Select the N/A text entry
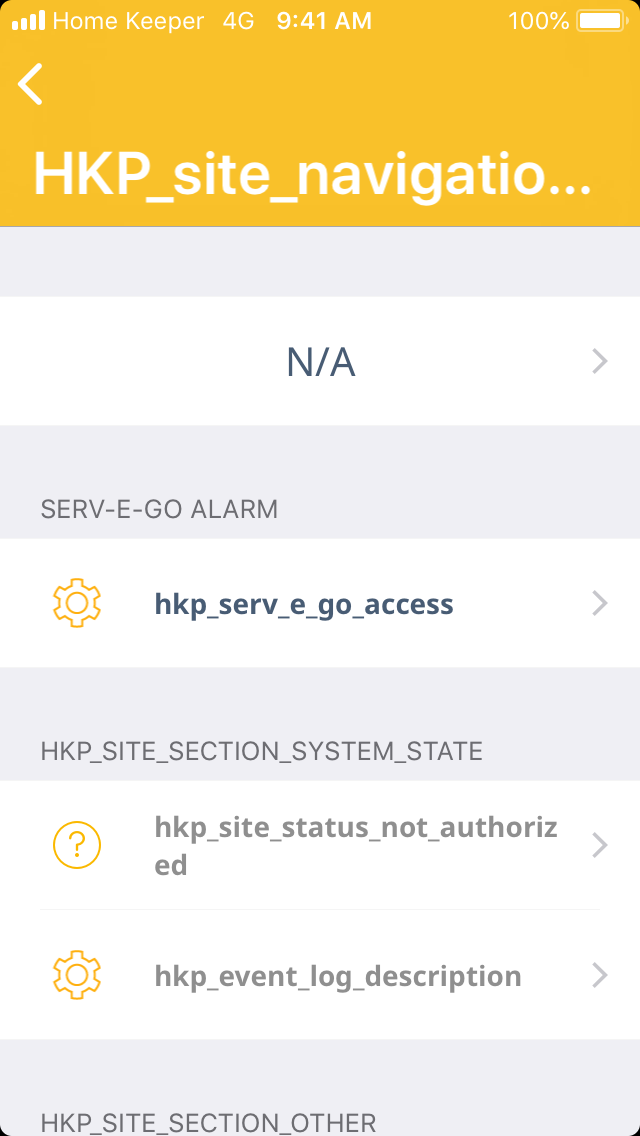The width and height of the screenshot is (640, 1136). pos(321,362)
